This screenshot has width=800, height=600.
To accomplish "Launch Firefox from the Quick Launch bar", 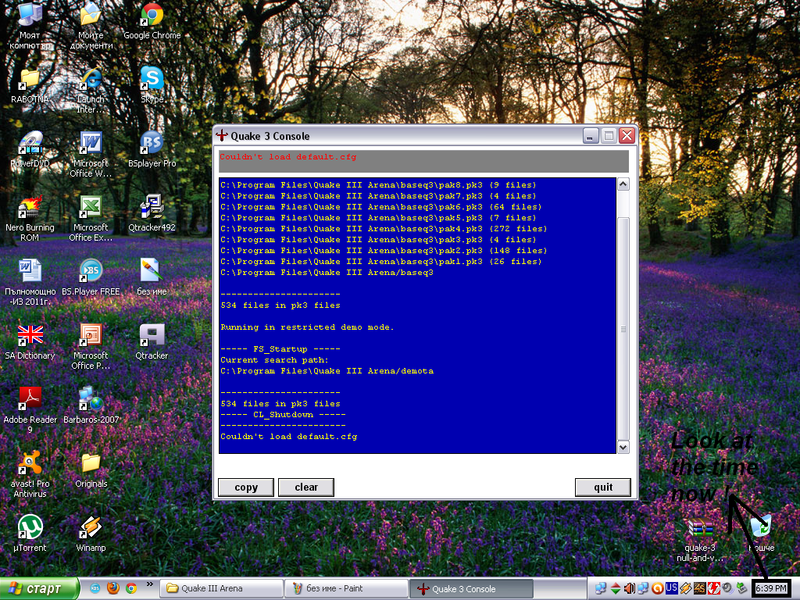I will pos(113,588).
